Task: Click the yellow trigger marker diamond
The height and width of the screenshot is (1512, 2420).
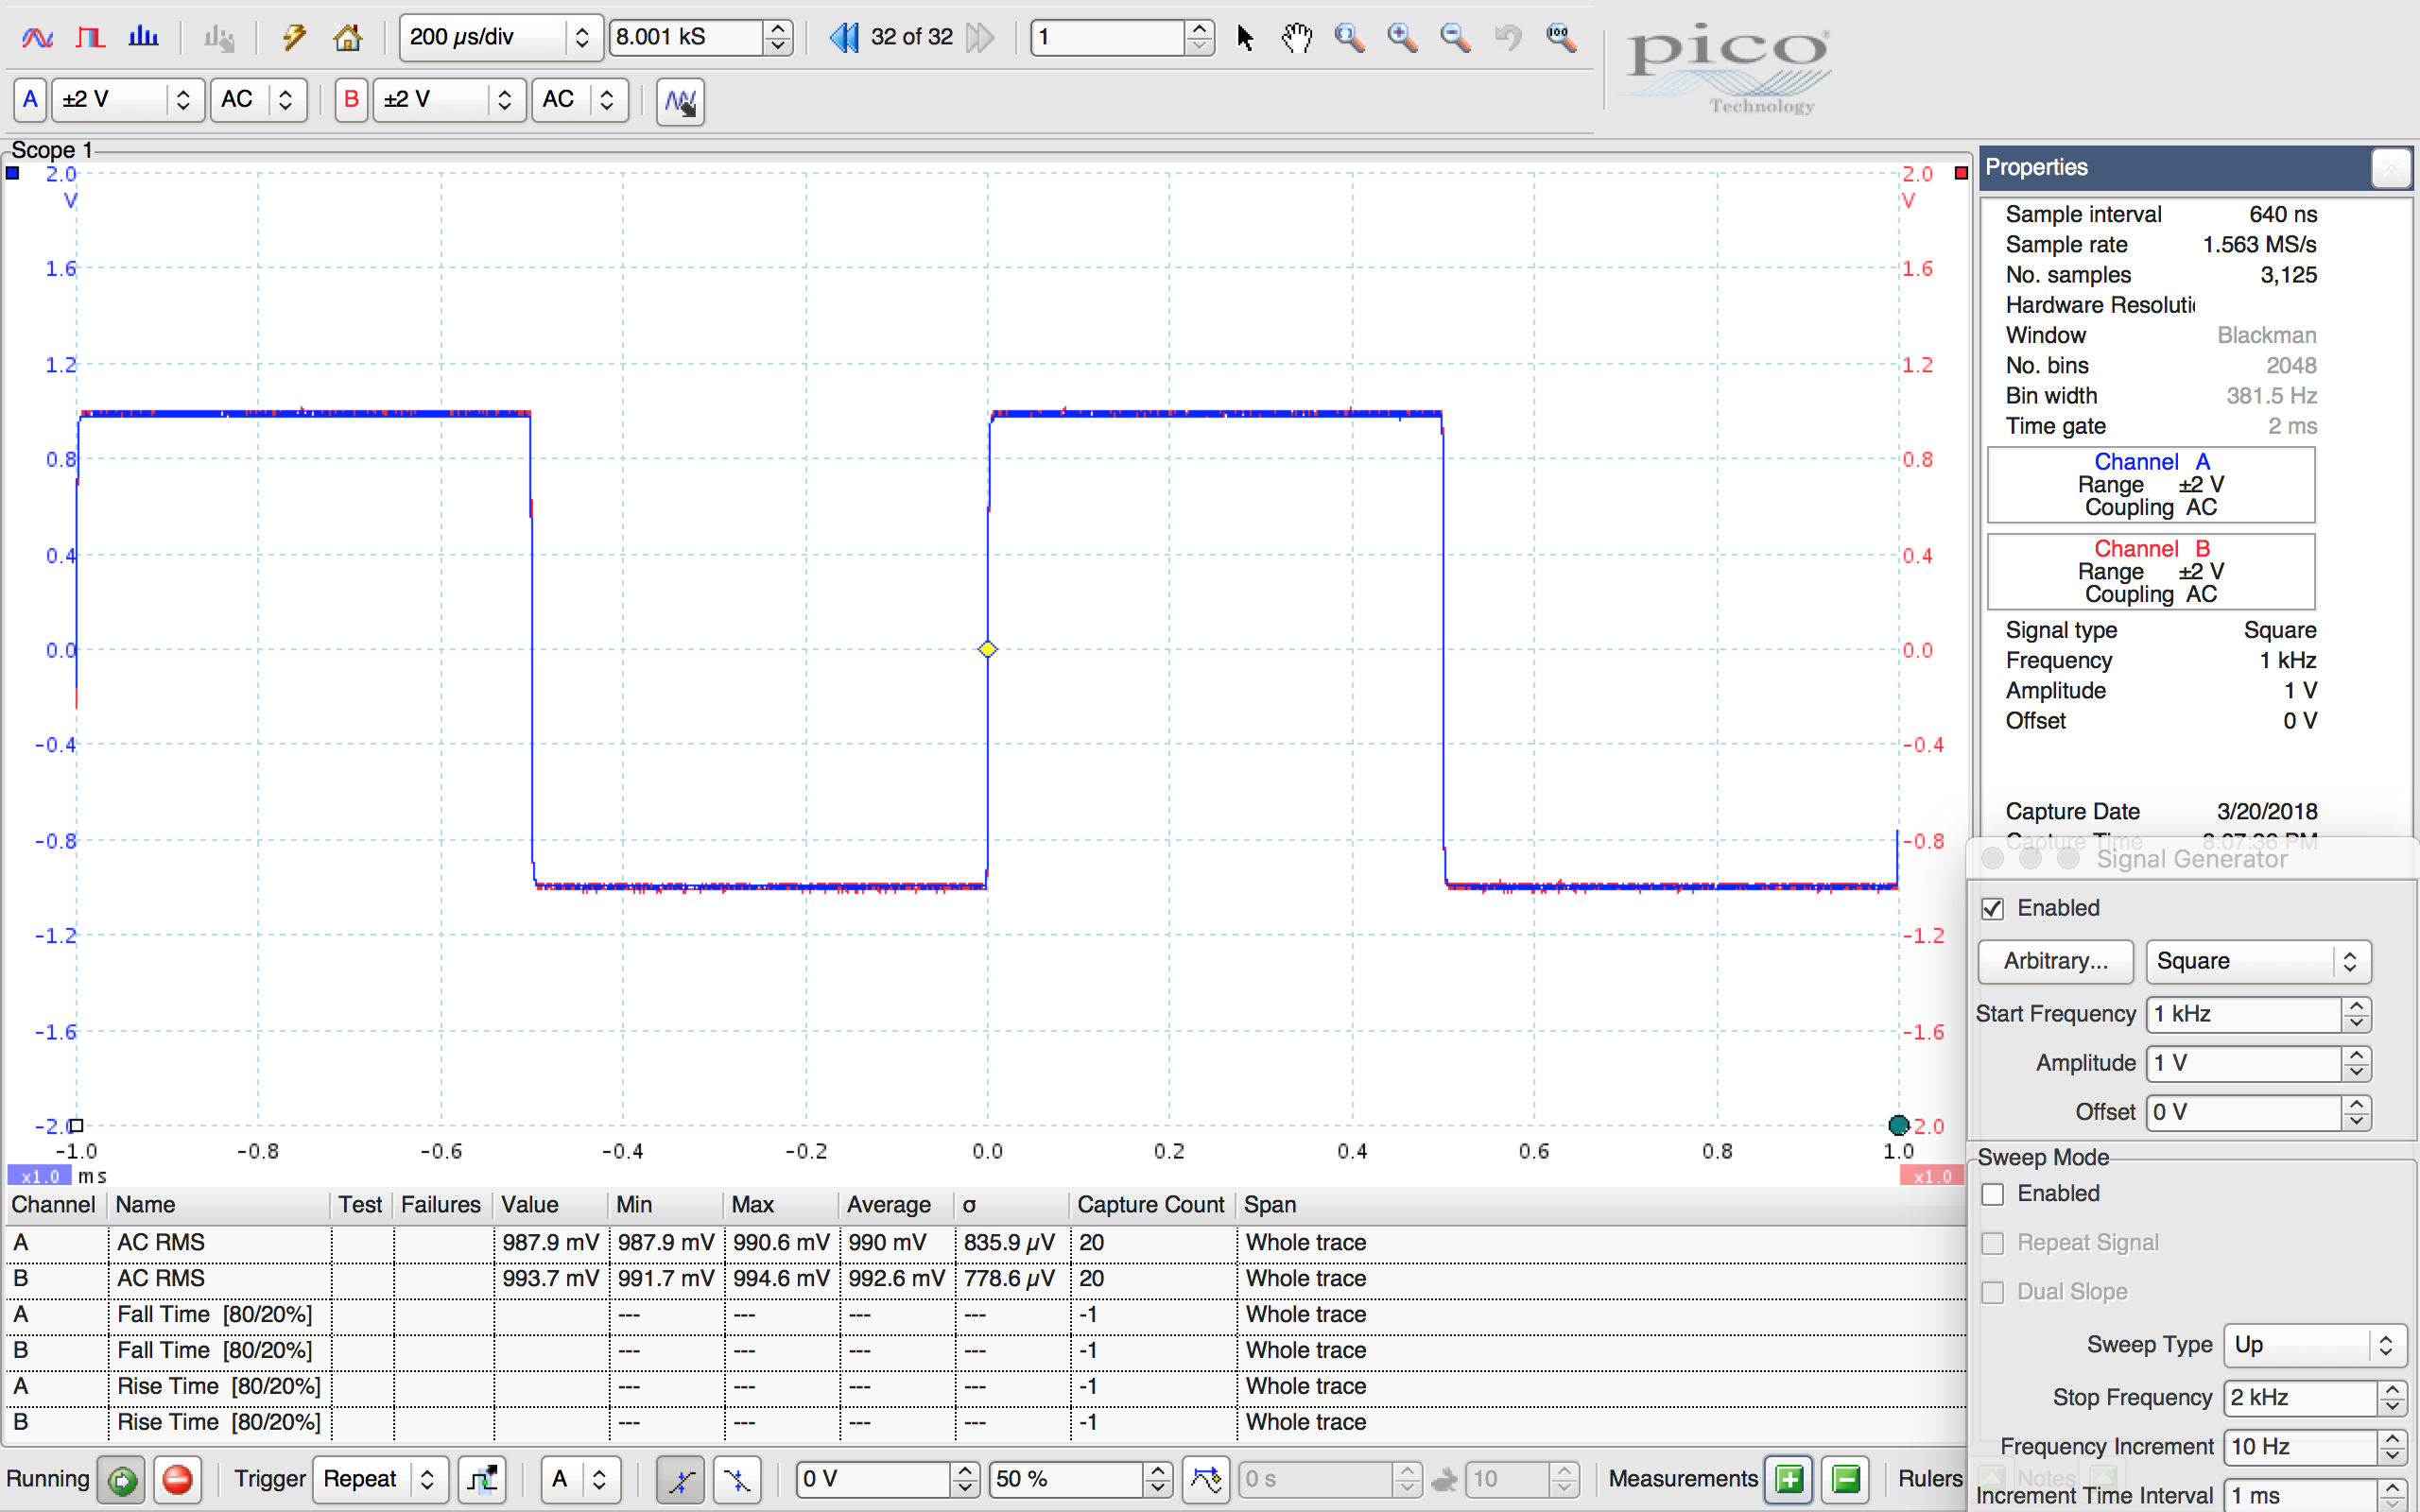Action: coord(987,649)
